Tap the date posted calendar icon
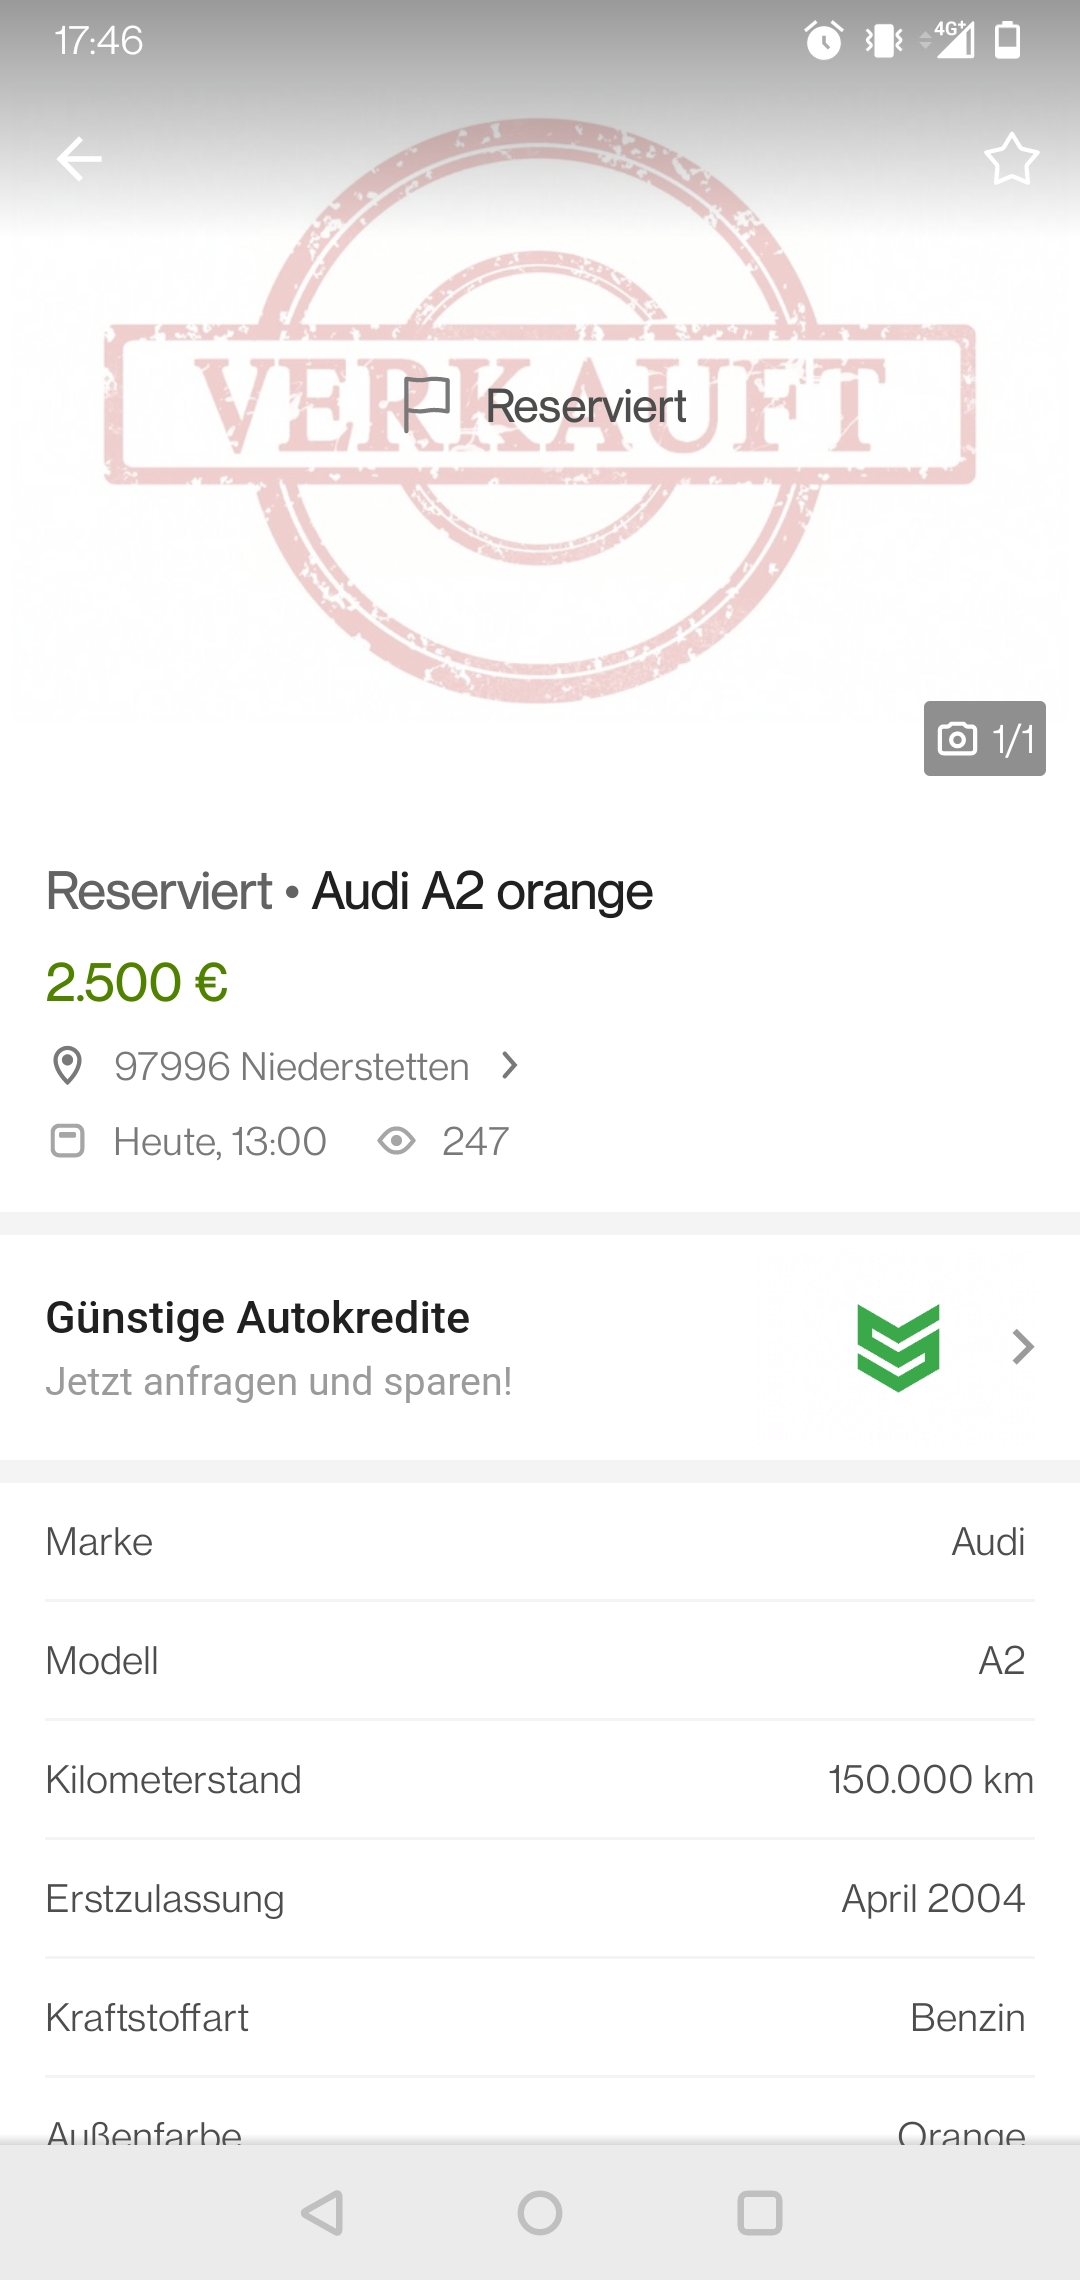Screen dimensions: 1080x2280 tap(68, 1141)
